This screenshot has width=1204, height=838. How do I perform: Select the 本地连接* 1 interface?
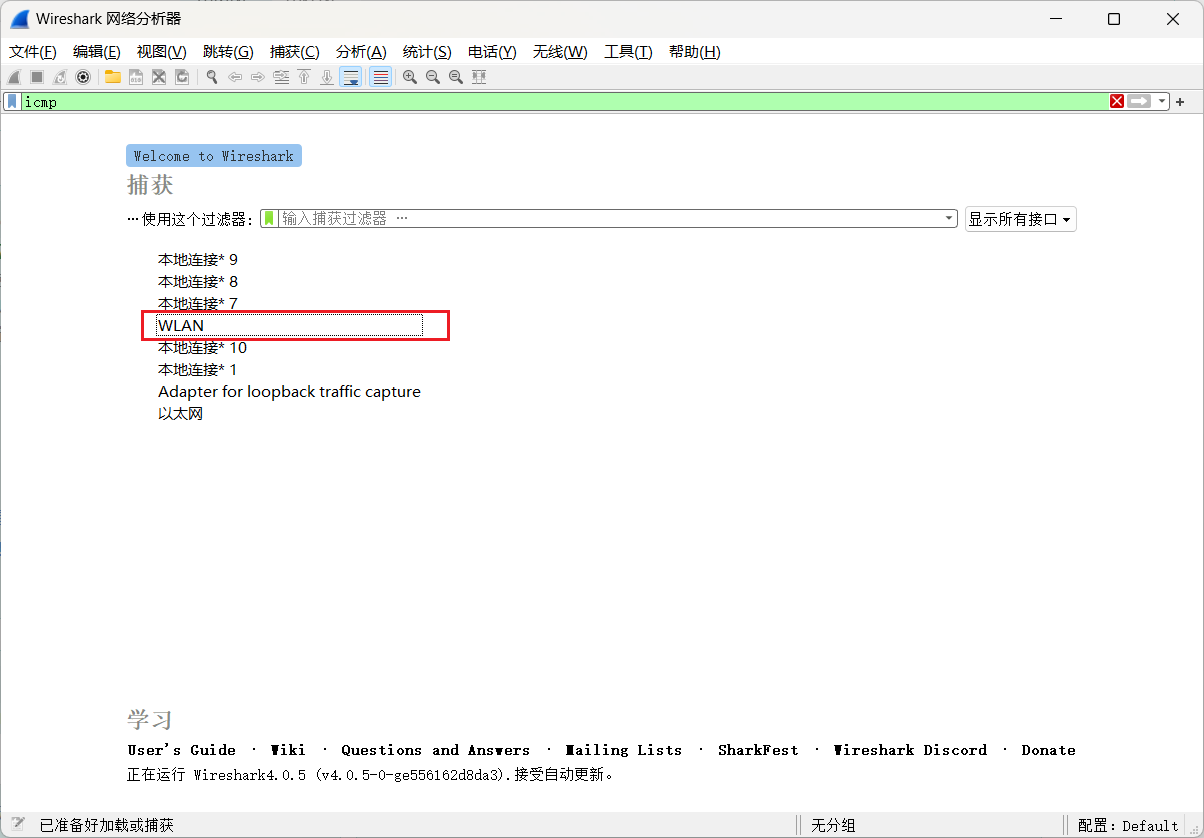pyautogui.click(x=198, y=369)
